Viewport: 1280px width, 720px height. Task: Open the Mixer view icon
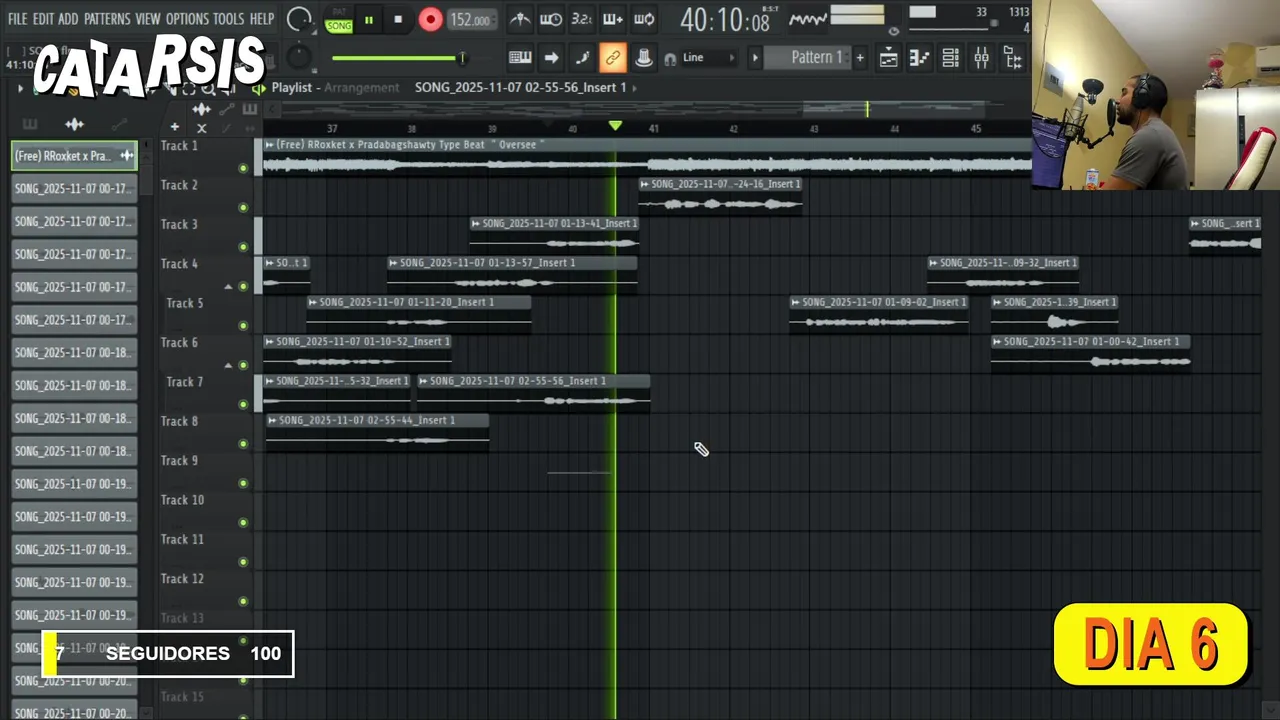(x=981, y=58)
